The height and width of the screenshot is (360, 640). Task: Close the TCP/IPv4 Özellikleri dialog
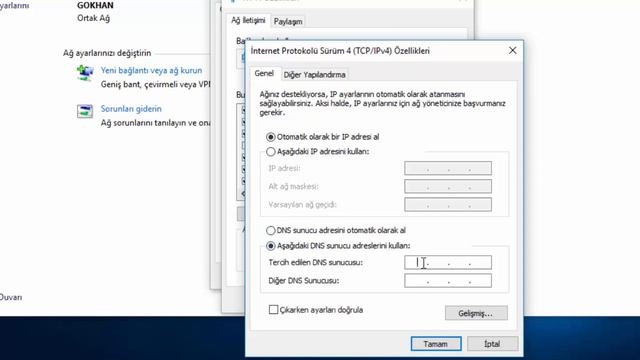[x=513, y=51]
